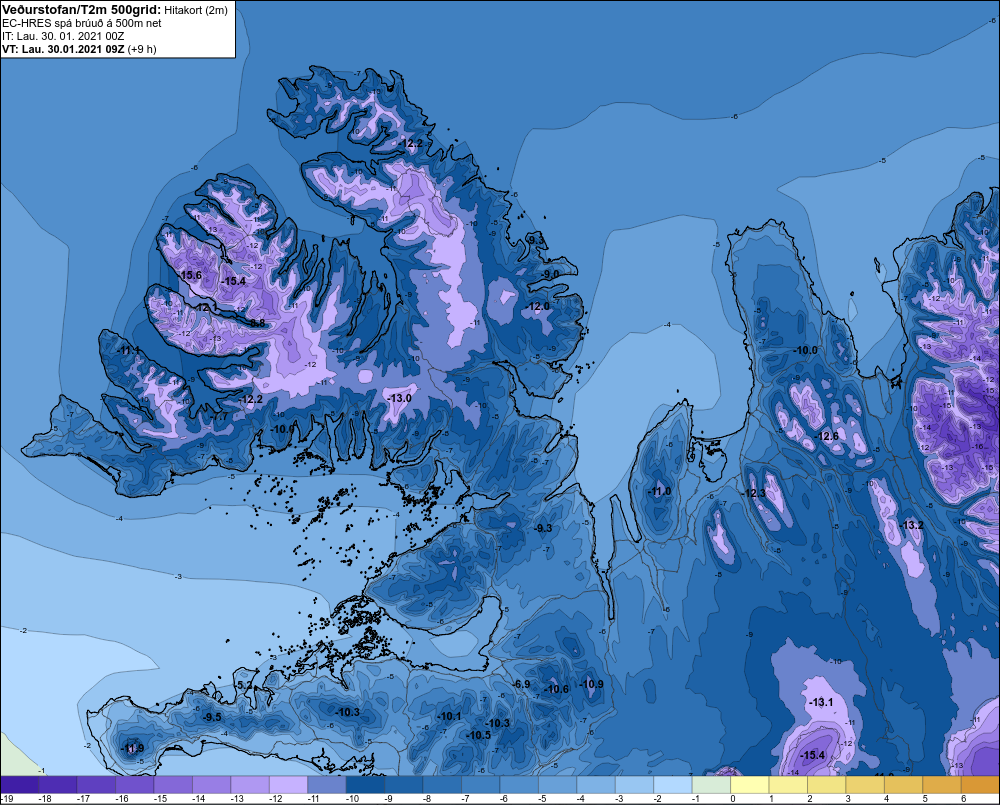Select the legend swatch between -13 and -12

tap(250, 785)
